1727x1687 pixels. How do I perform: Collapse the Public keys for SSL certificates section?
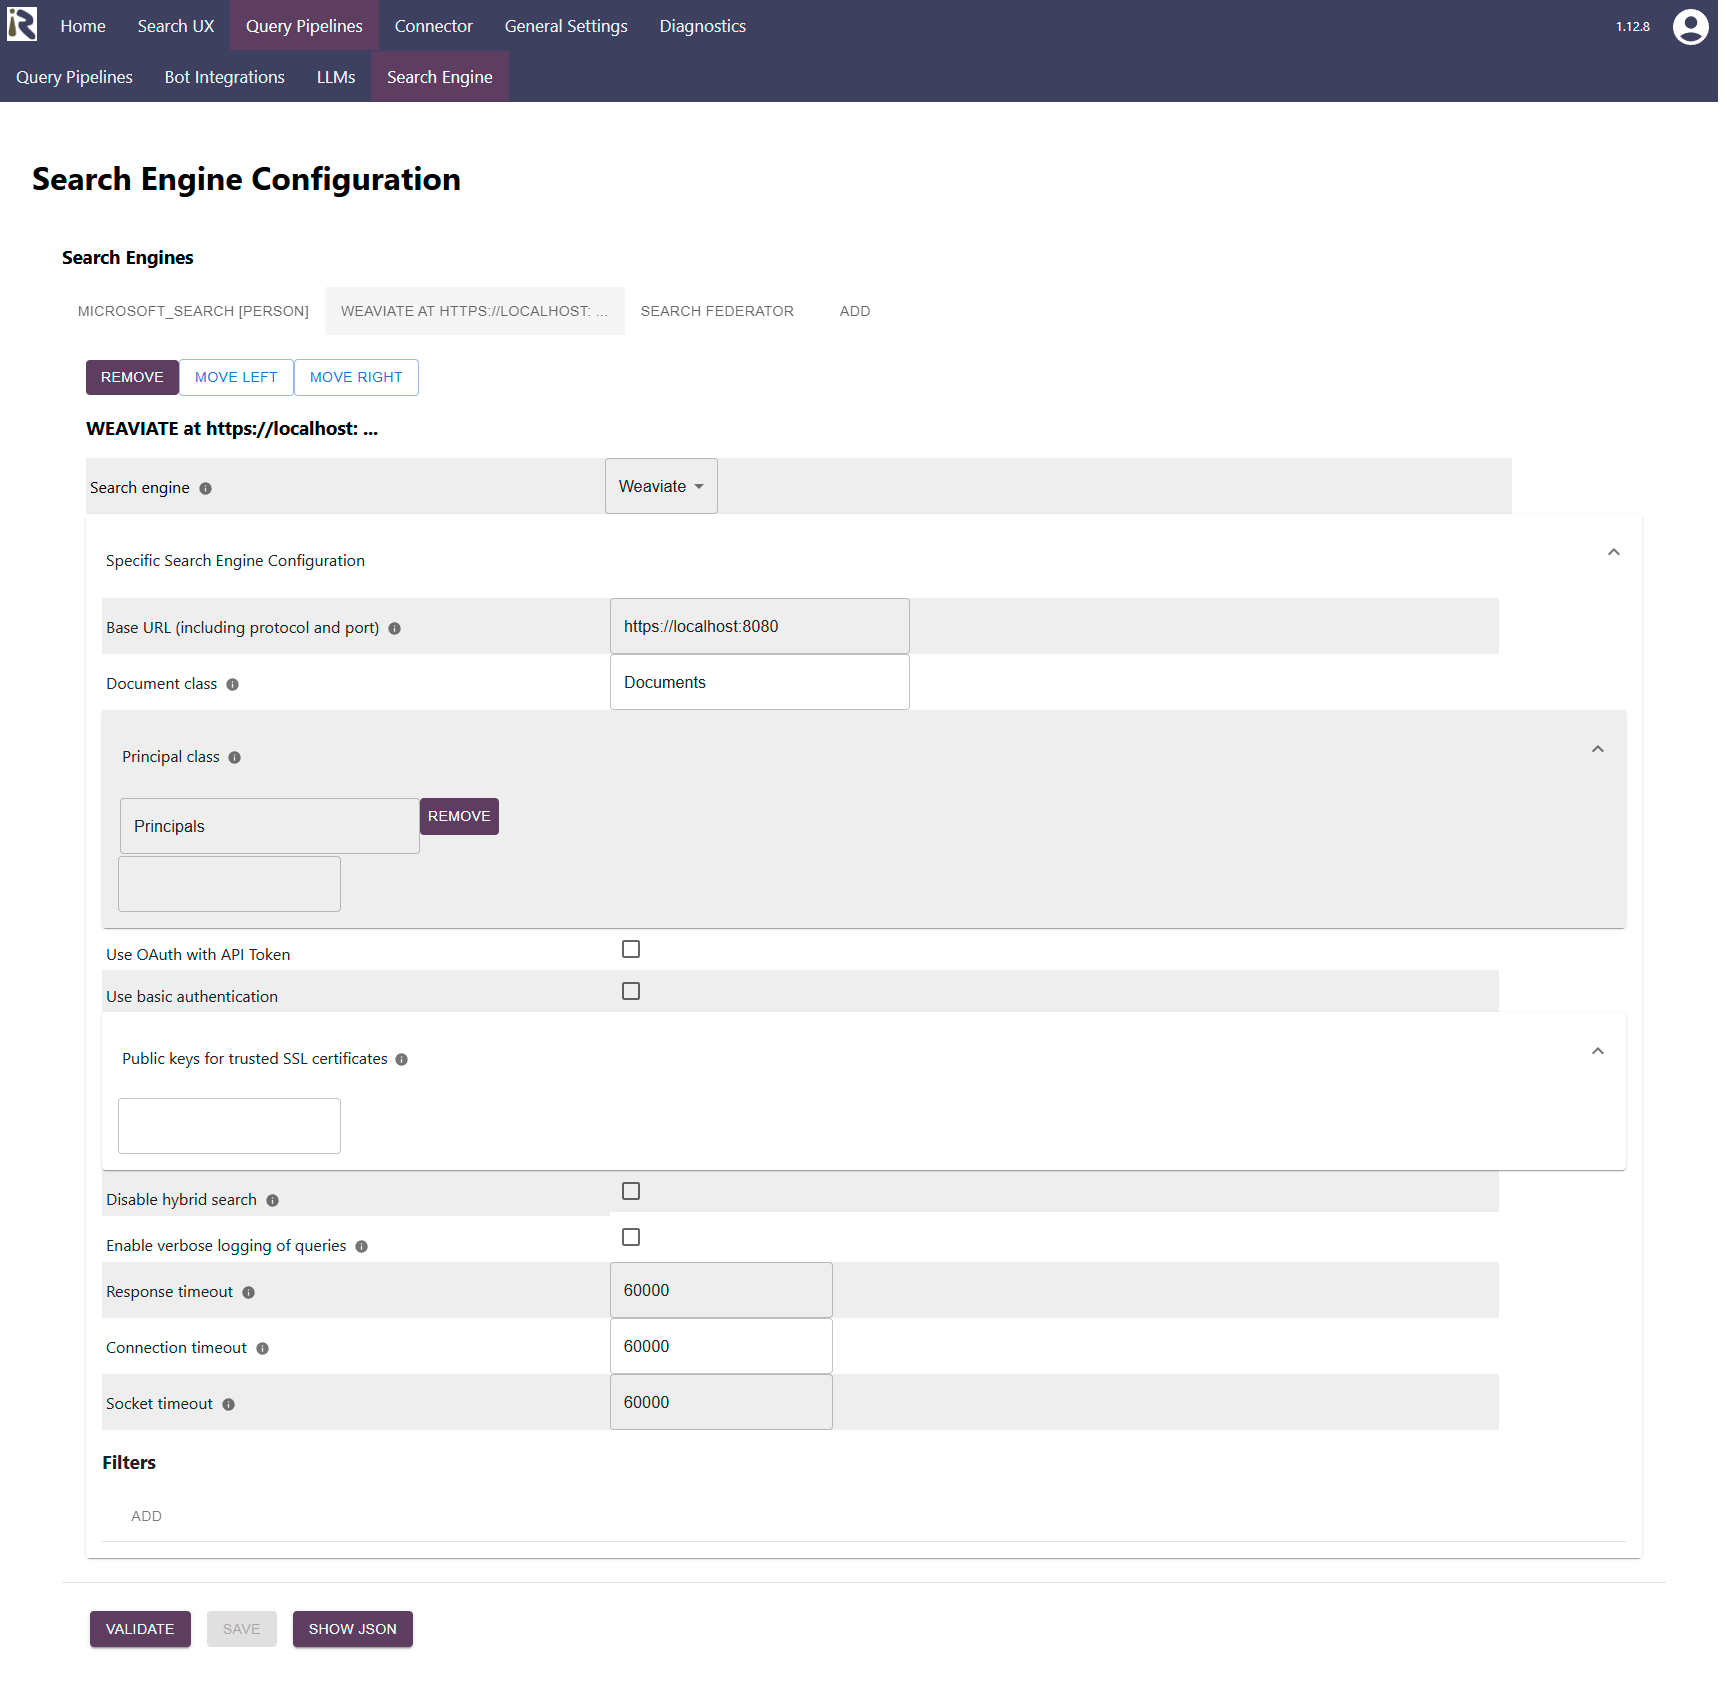tap(1597, 1052)
